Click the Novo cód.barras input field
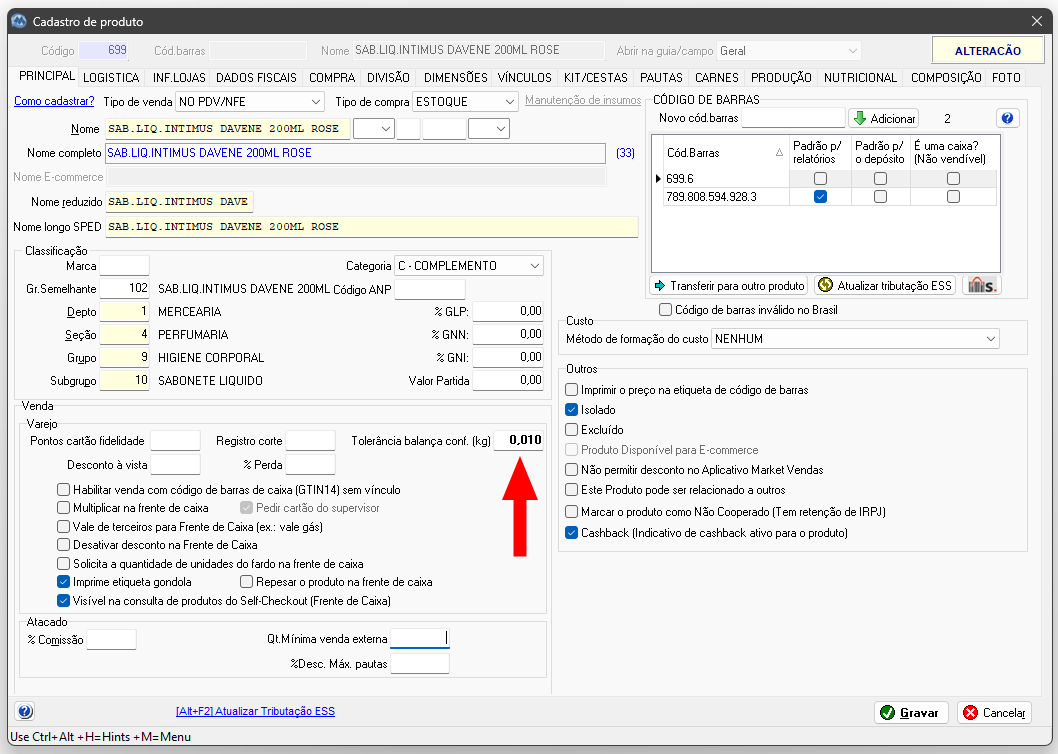1058x754 pixels. 794,118
